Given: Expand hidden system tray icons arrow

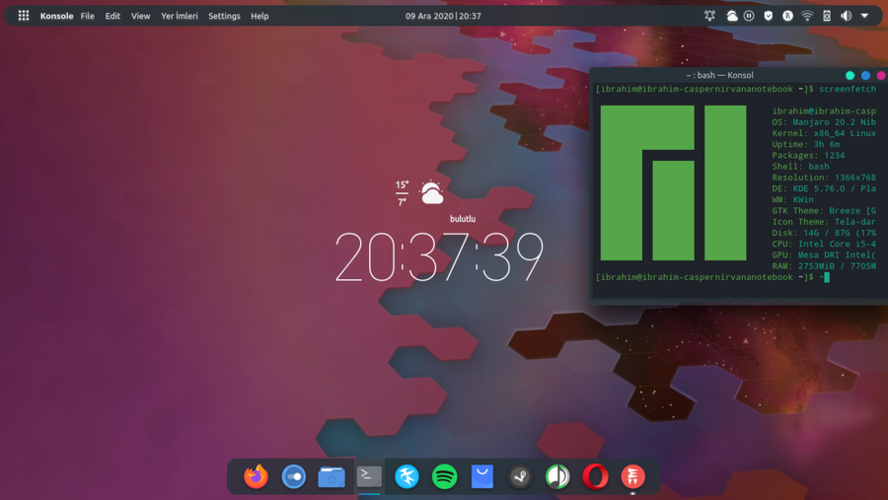Looking at the screenshot, I should 865,16.
